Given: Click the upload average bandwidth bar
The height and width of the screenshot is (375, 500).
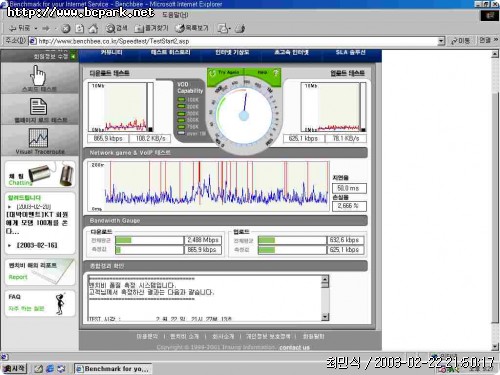Looking at the screenshot, I should coord(292,240).
